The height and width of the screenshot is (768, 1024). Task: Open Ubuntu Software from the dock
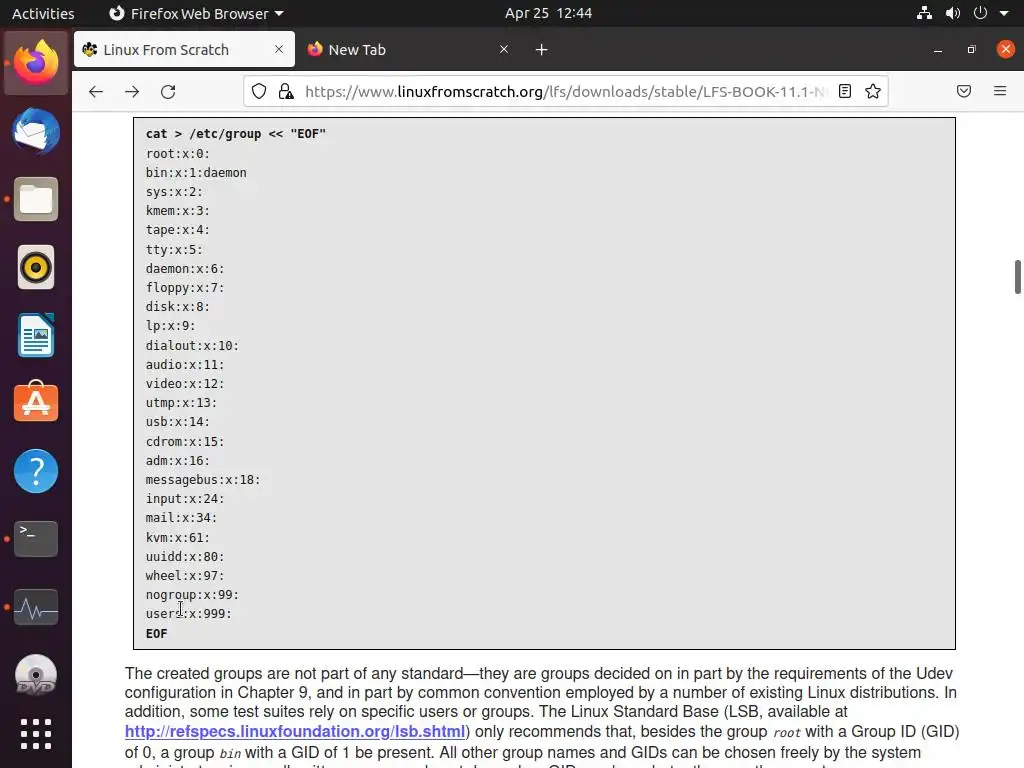(x=36, y=402)
